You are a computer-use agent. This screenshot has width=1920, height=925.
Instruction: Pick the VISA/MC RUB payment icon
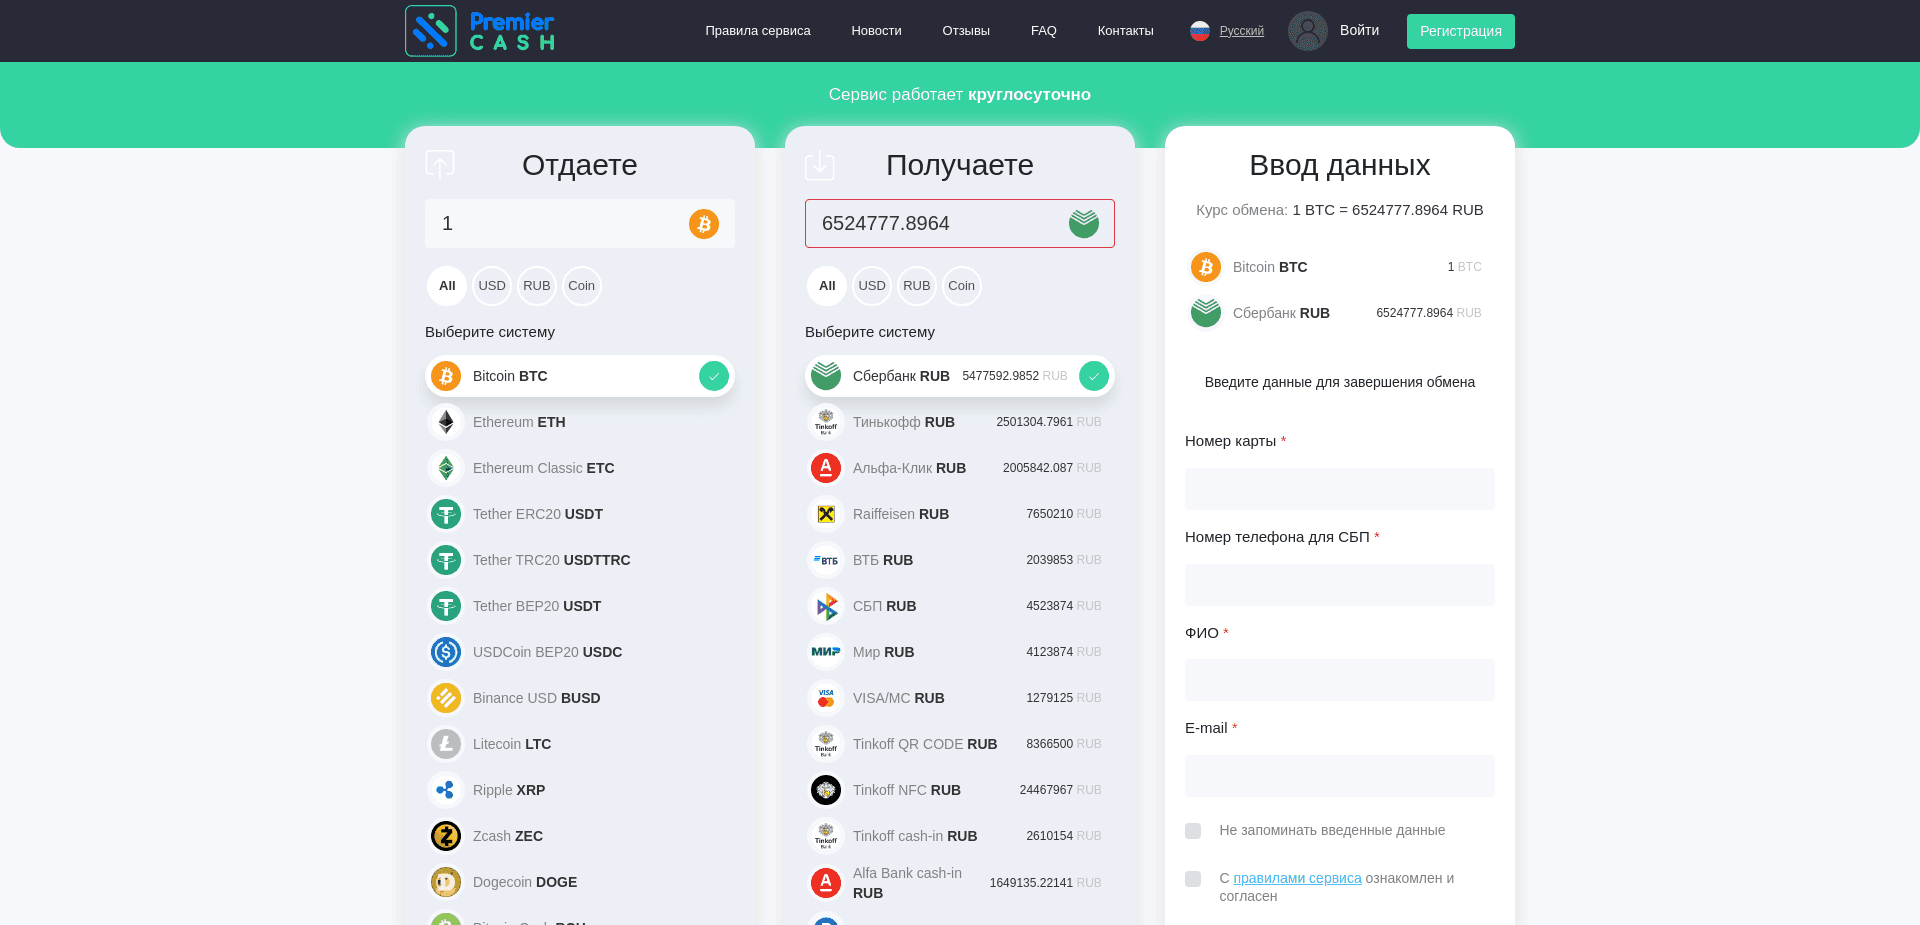(x=826, y=698)
